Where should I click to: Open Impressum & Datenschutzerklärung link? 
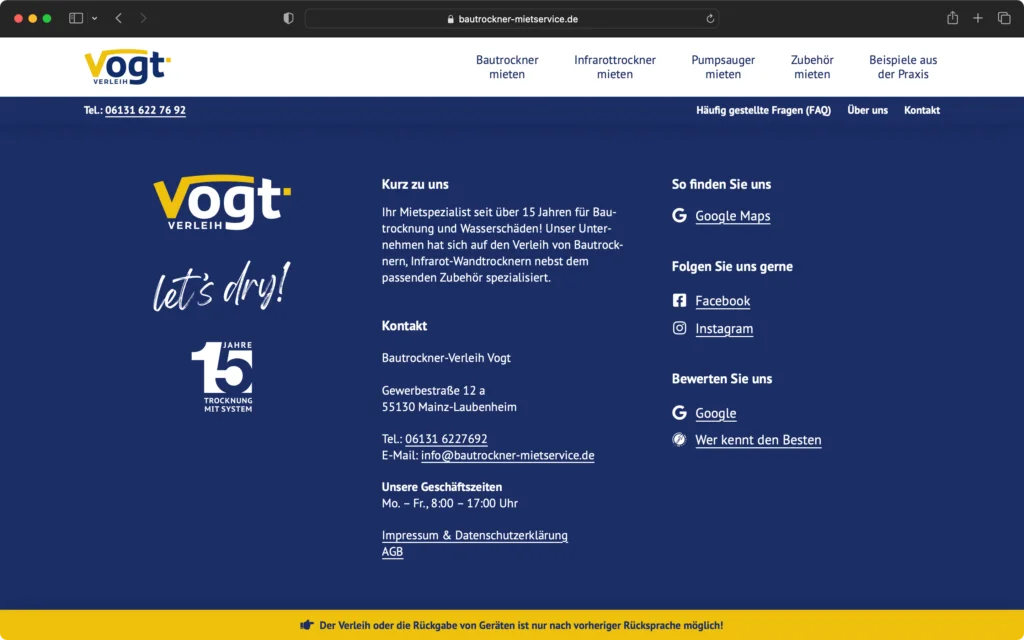coord(475,536)
